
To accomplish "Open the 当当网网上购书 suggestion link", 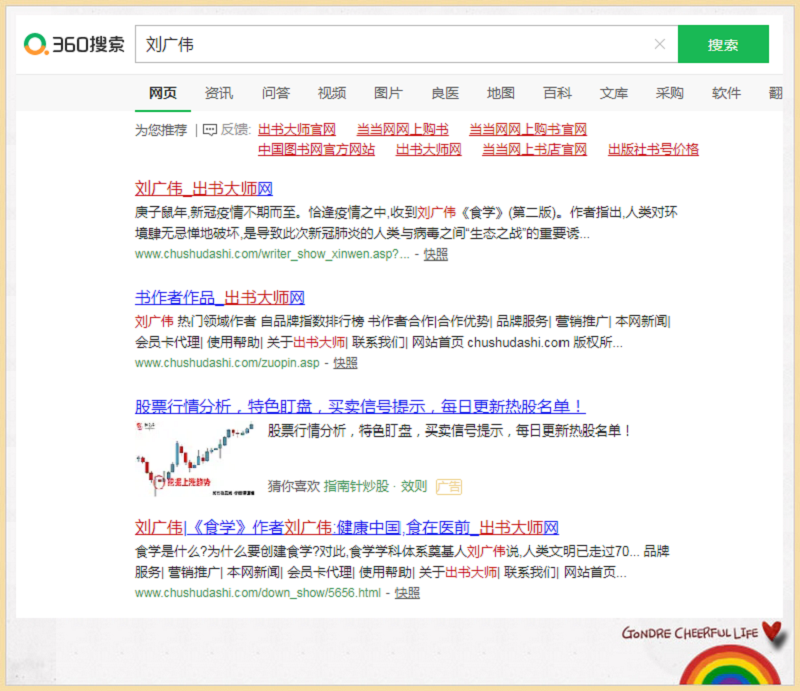I will (x=402, y=130).
